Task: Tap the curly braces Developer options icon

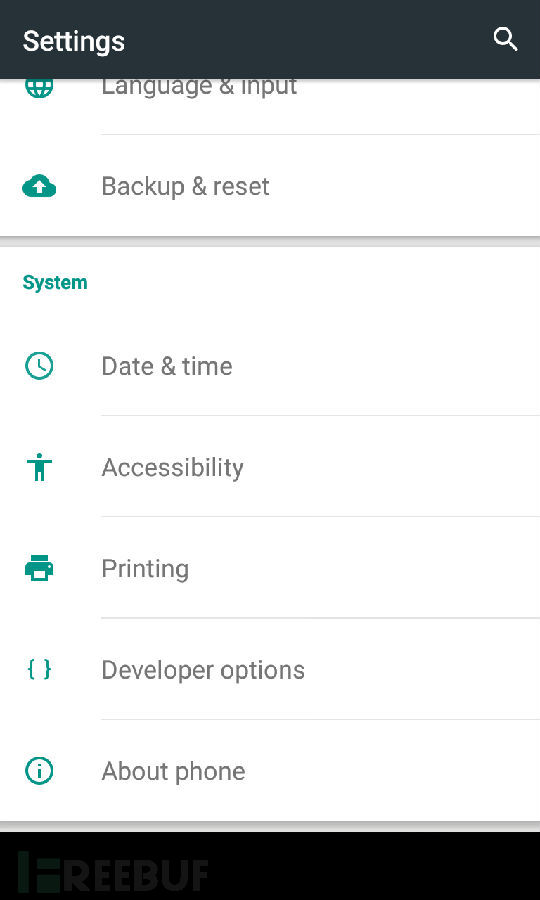Action: point(39,669)
